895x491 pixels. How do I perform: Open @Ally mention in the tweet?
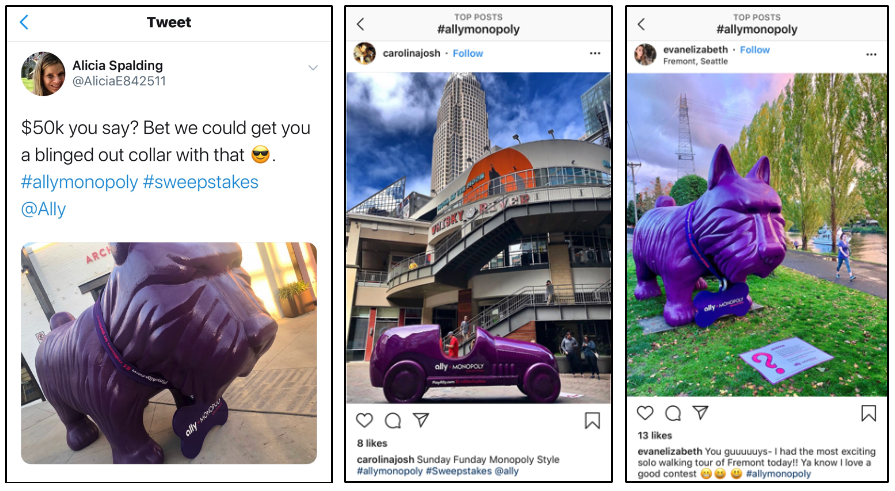click(43, 209)
